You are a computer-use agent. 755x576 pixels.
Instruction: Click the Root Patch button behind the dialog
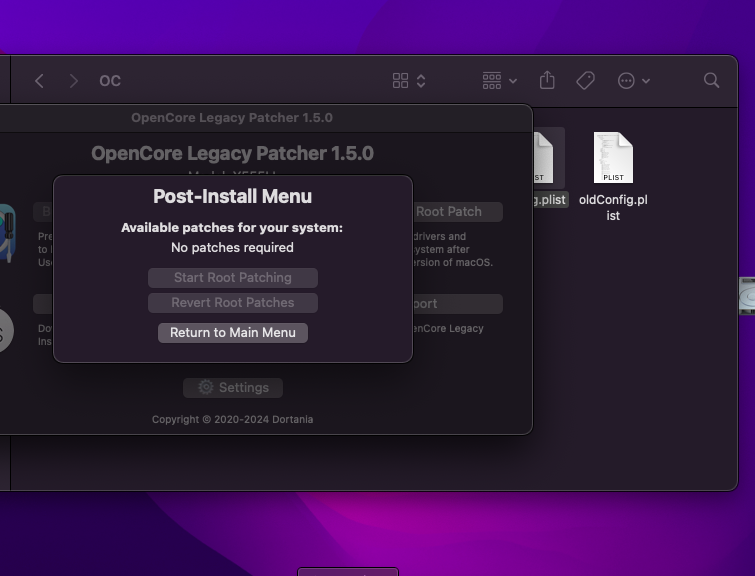point(457,212)
